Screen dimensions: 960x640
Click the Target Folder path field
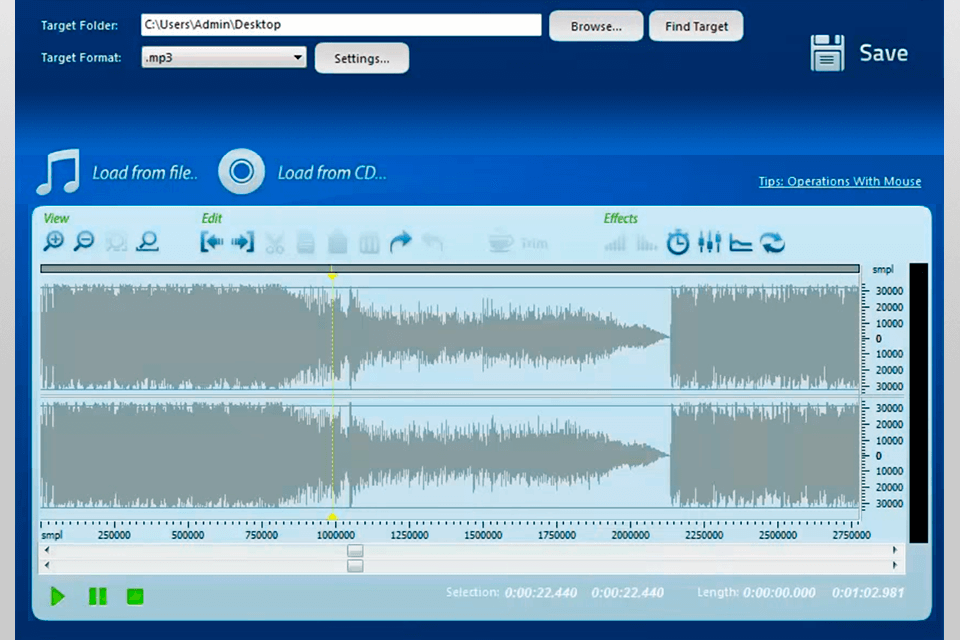pyautogui.click(x=341, y=25)
